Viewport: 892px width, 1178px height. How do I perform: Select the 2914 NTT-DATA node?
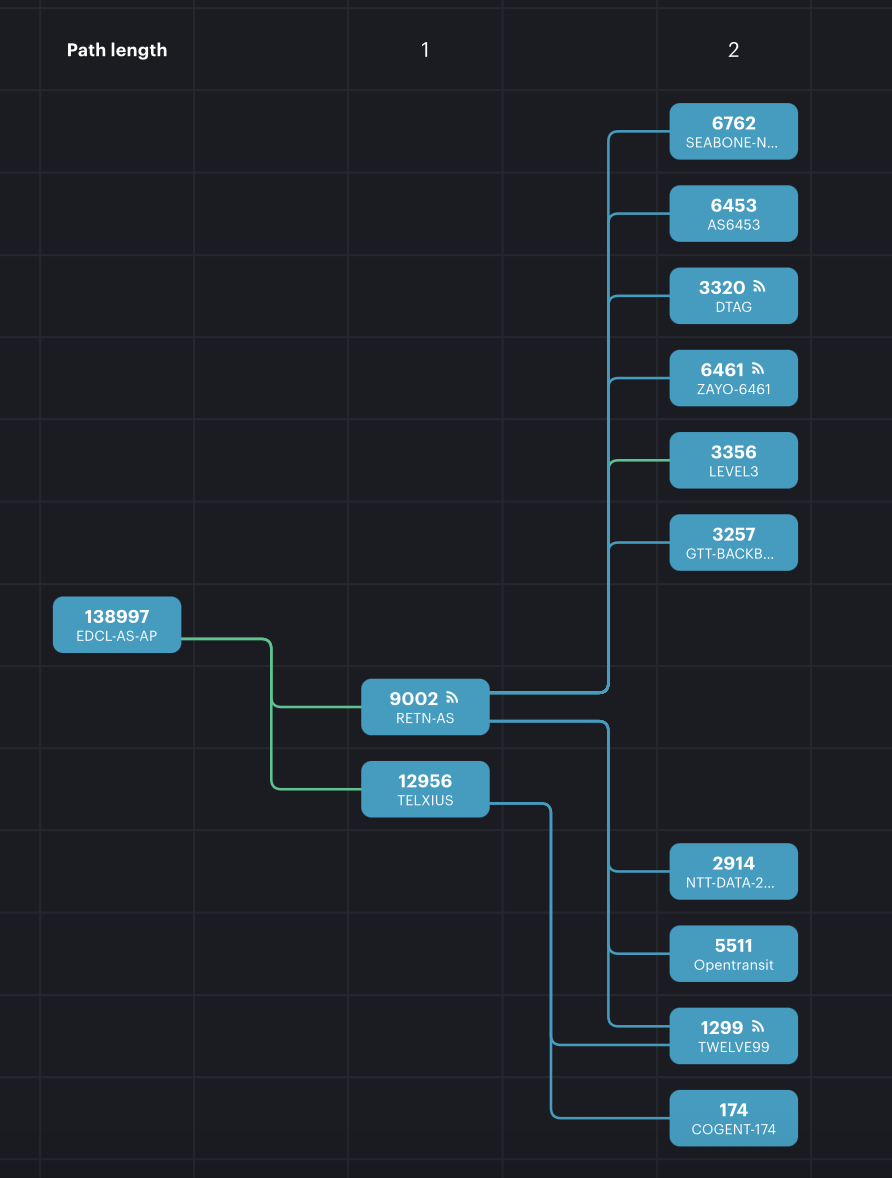733,871
